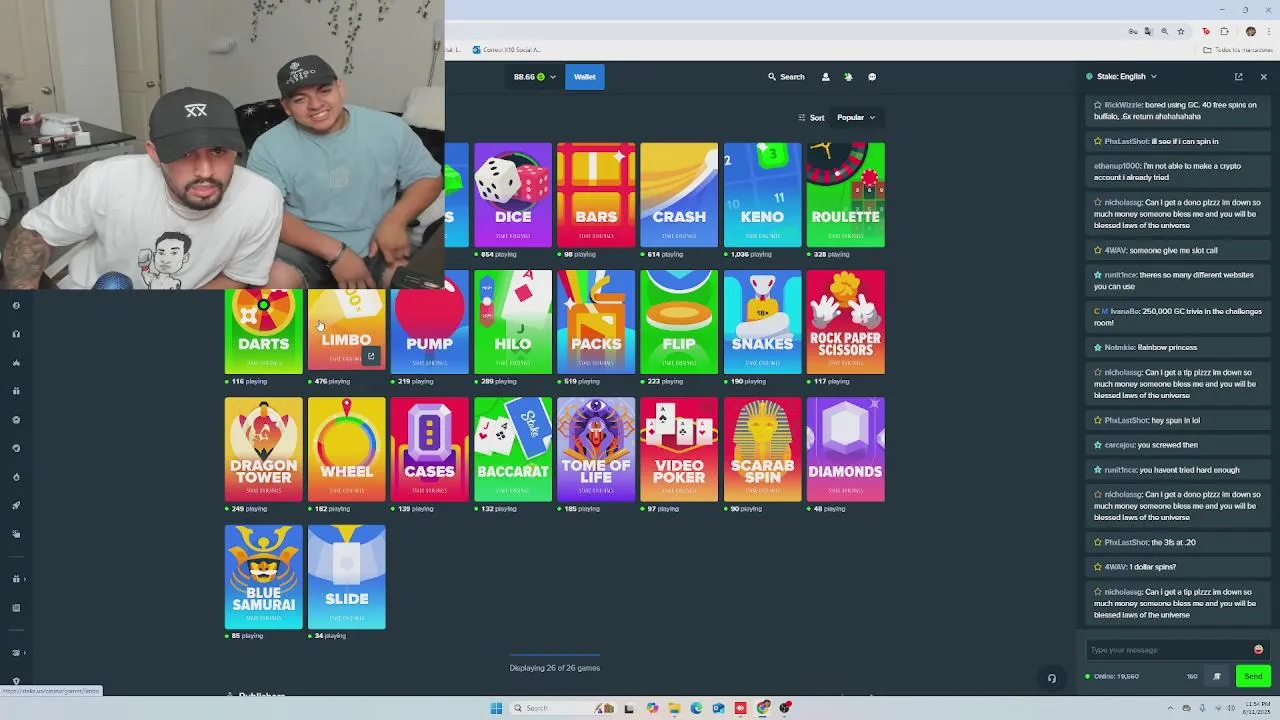Open the Video Poker game

679,449
